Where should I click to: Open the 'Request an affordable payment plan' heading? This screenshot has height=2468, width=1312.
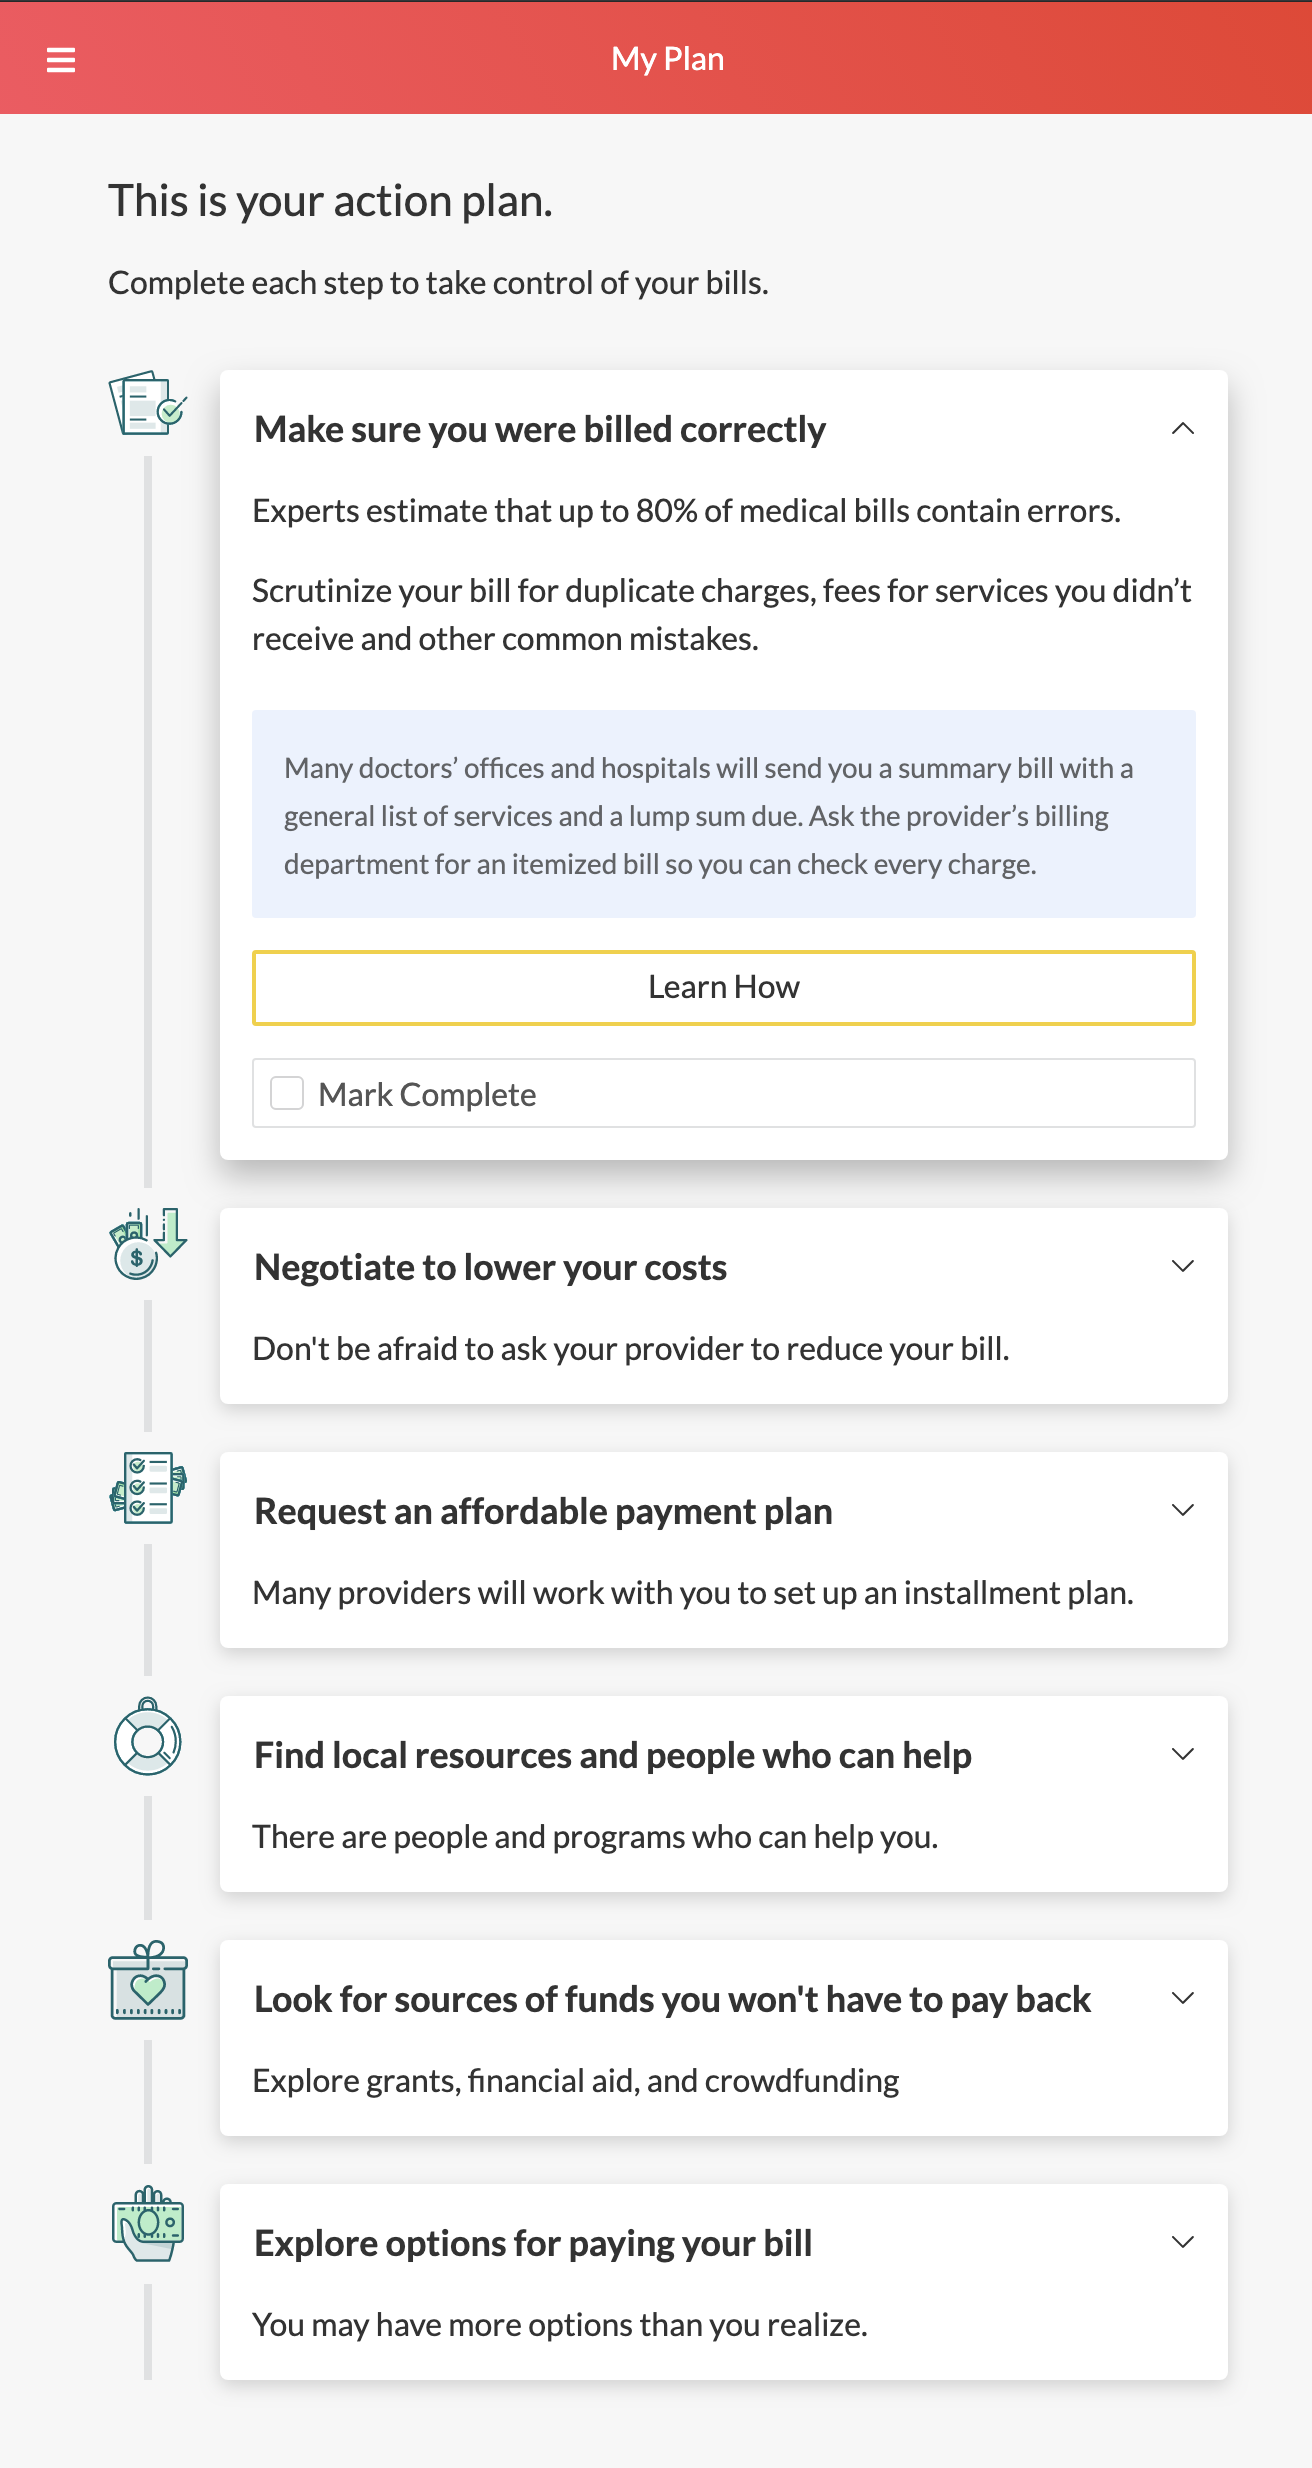point(543,1511)
